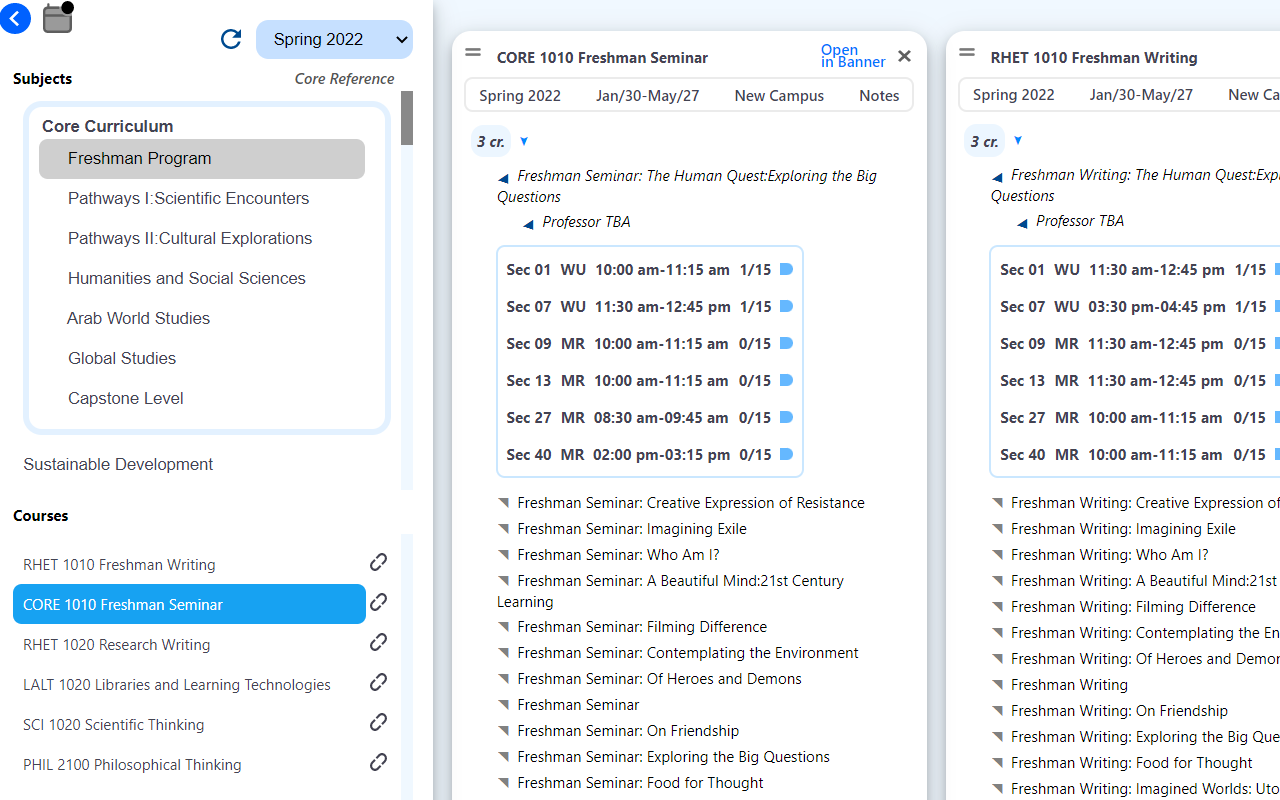Screen dimensions: 1280x800
Task: Click blue tag for CORE 1010 Sec 09
Action: click(786, 343)
